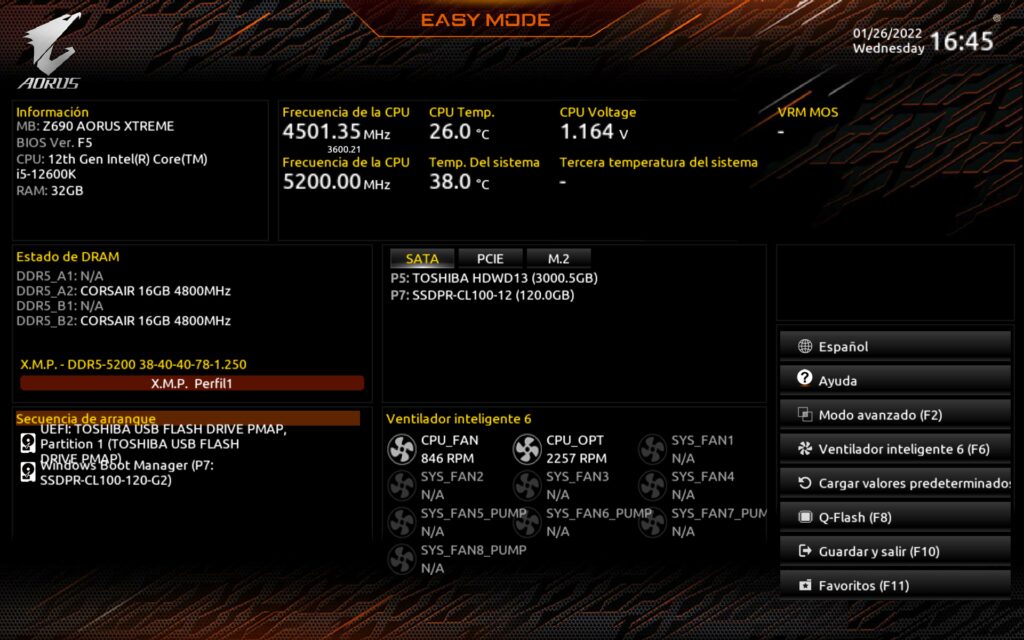1024x640 pixels.
Task: Click the SYS_FAN4 fan icon
Action: tap(652, 486)
